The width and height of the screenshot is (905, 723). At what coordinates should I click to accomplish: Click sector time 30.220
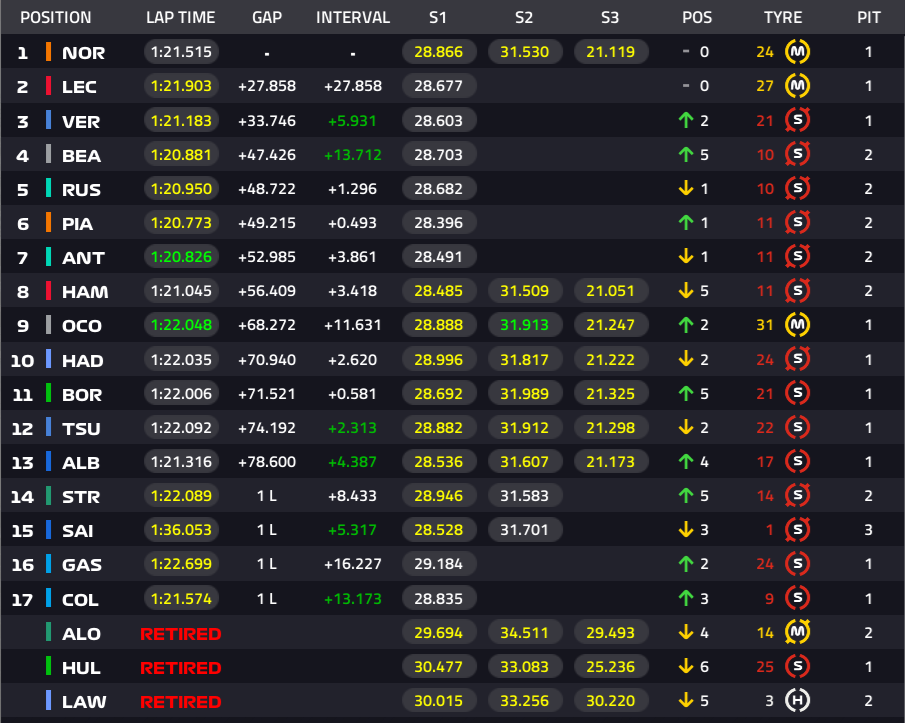coord(611,700)
